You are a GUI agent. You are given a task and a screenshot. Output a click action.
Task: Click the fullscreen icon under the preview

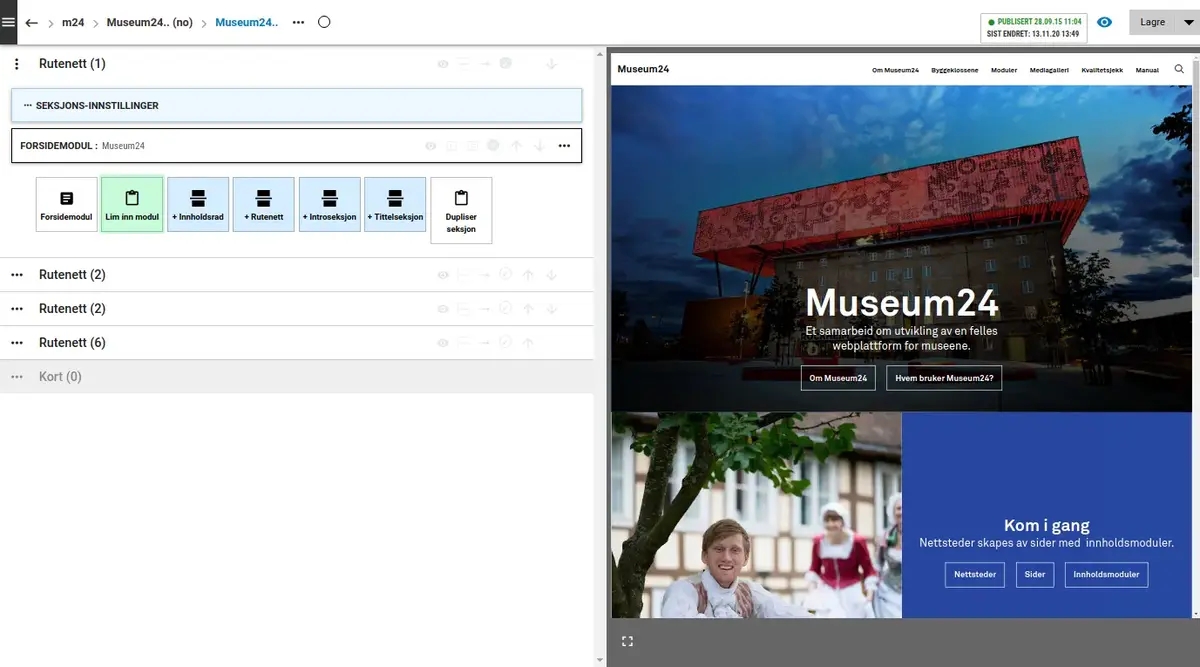(x=628, y=641)
